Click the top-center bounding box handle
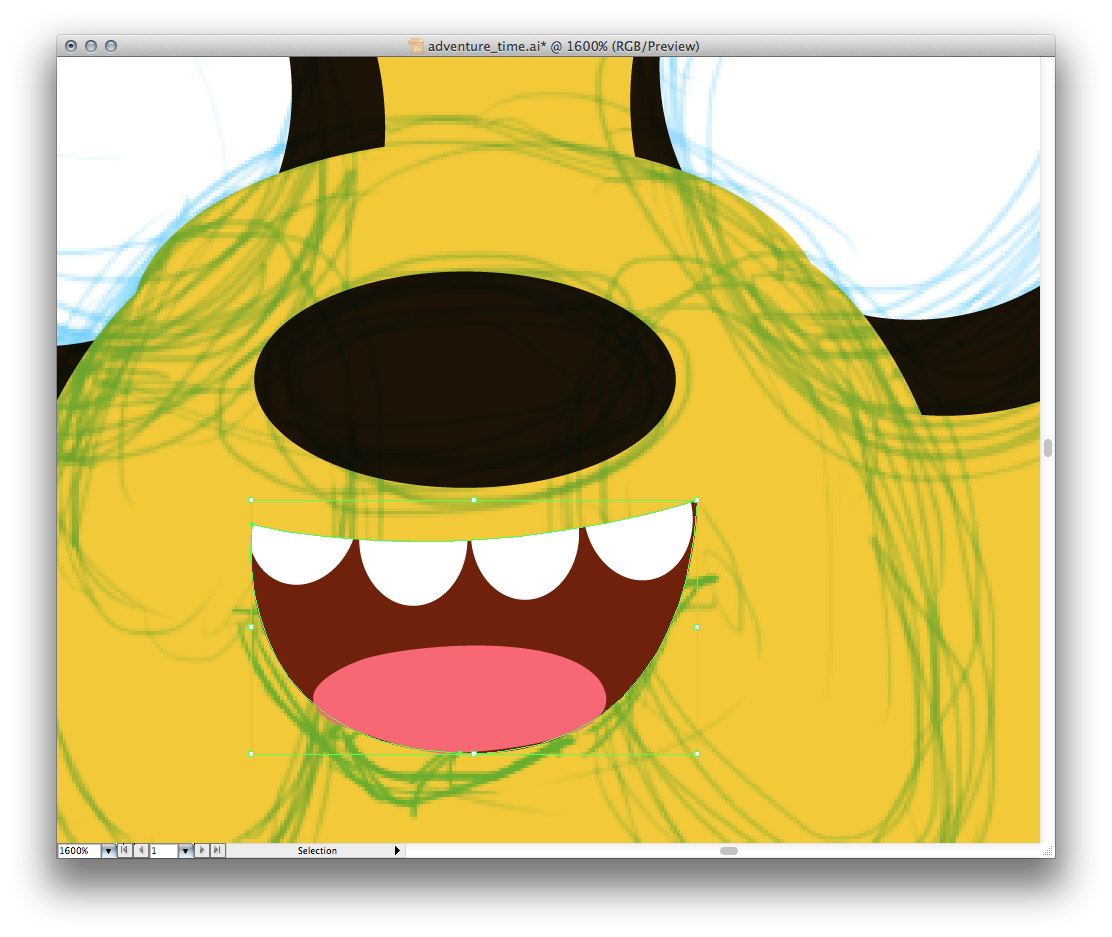 point(473,500)
